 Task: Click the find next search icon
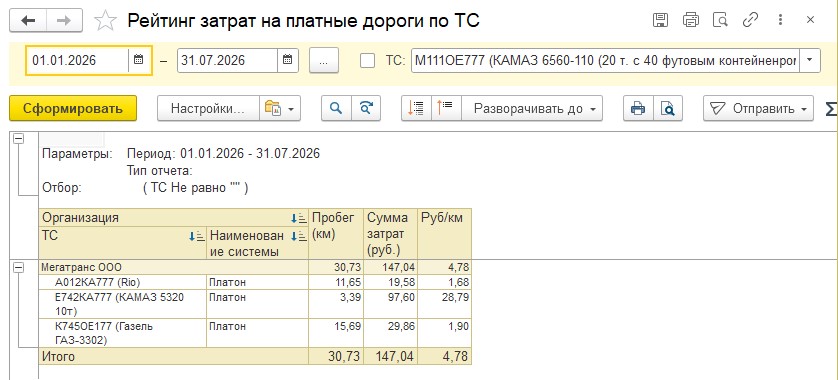tap(366, 108)
